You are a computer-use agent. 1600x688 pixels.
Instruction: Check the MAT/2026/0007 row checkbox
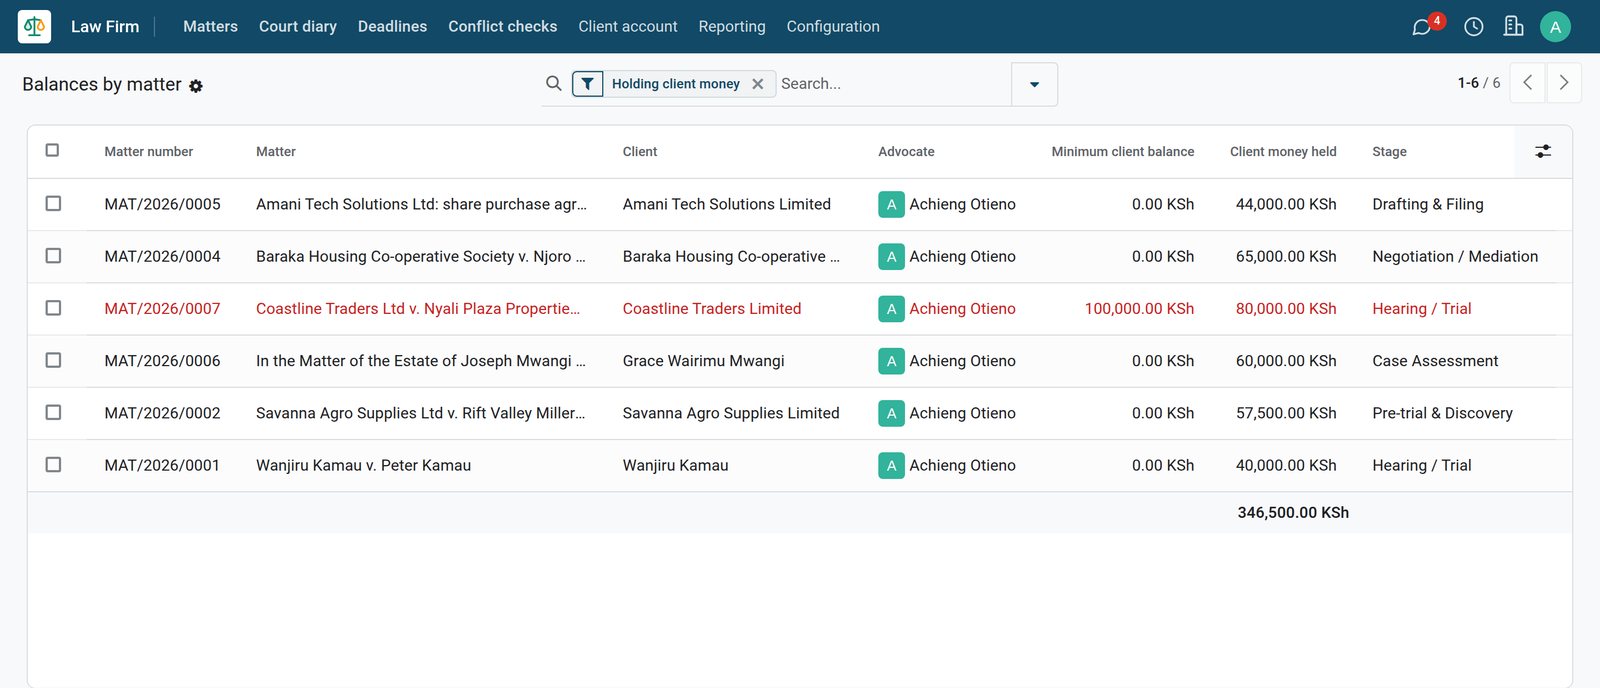[x=53, y=308]
